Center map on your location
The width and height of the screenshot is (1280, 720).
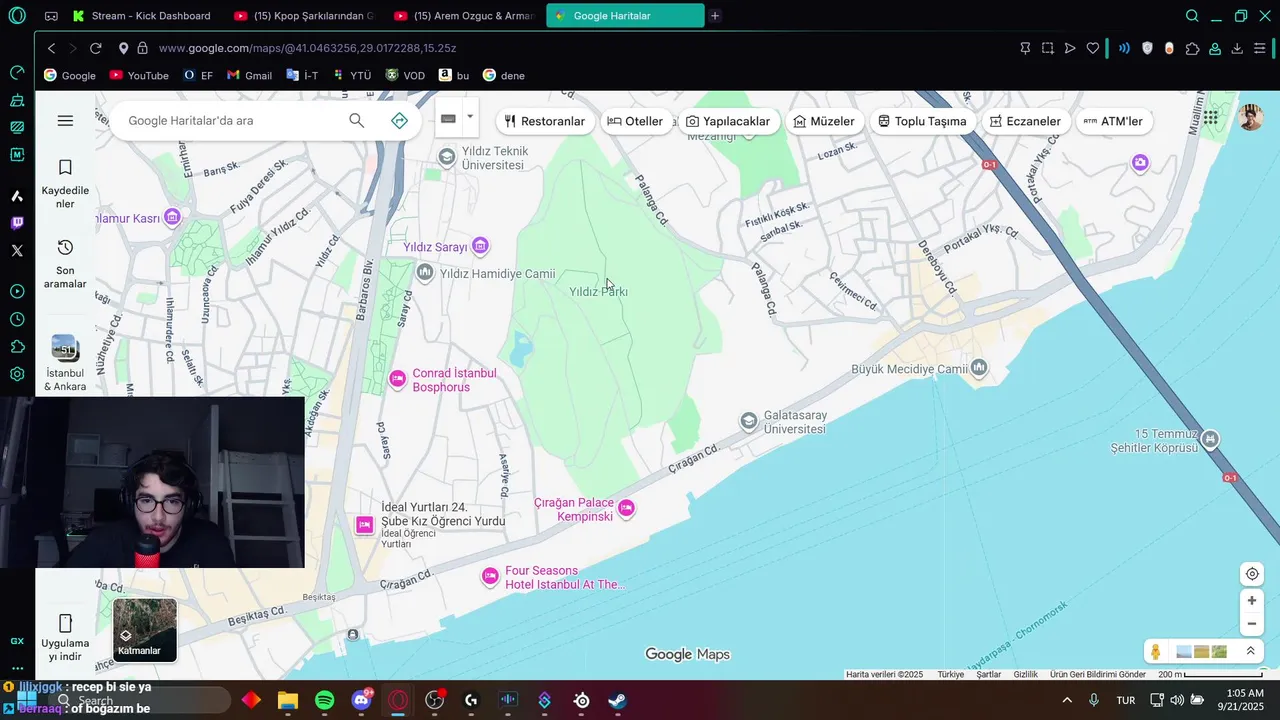pos(1251,574)
